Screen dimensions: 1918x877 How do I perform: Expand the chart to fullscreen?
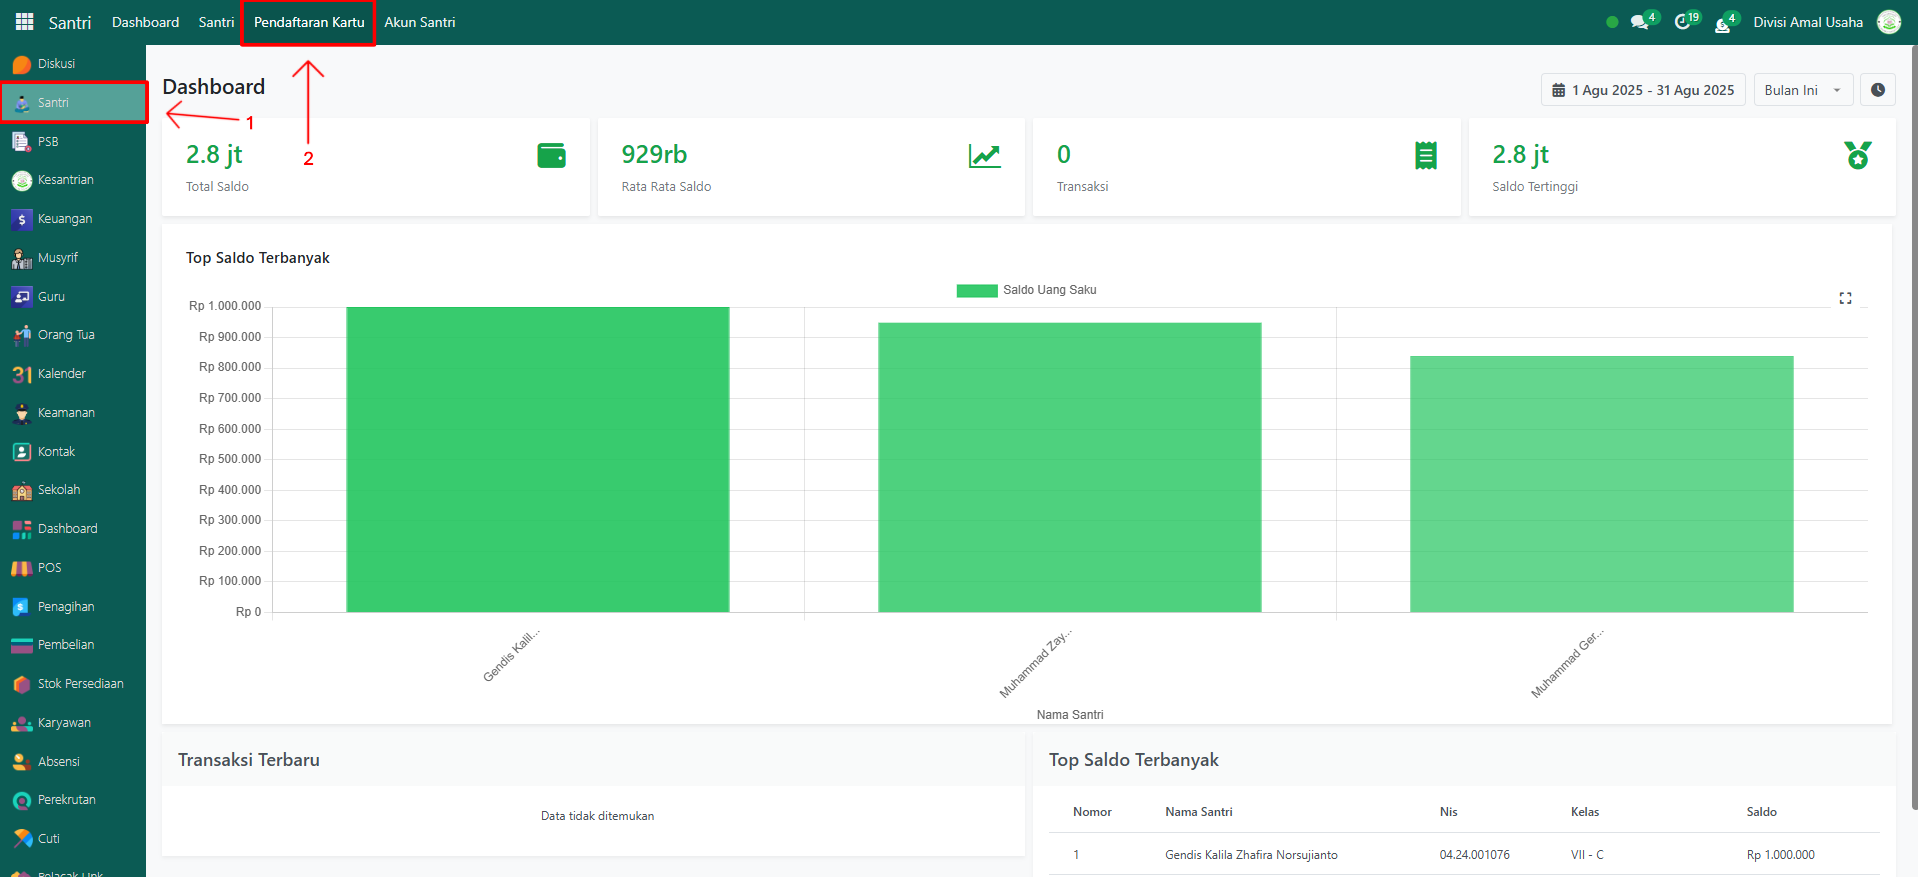pyautogui.click(x=1845, y=298)
